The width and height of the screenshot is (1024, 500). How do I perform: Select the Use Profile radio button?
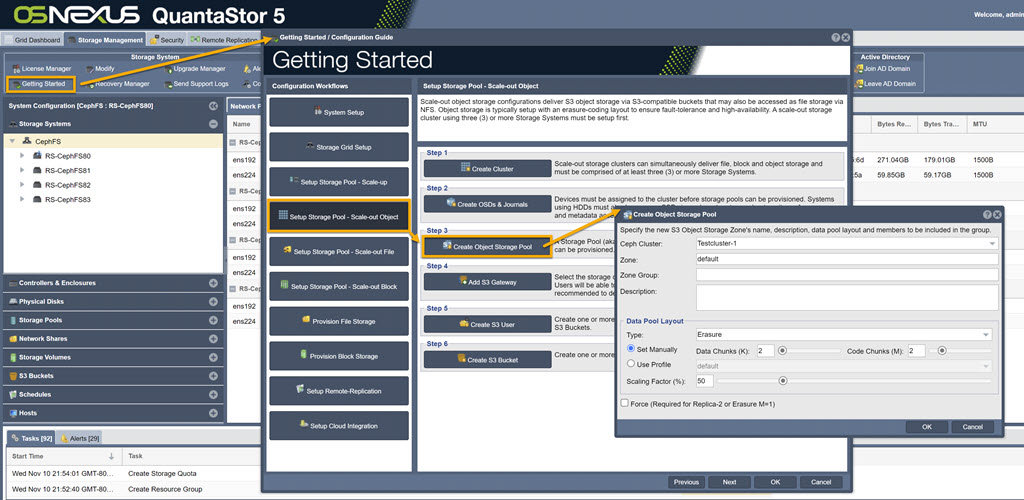631,364
